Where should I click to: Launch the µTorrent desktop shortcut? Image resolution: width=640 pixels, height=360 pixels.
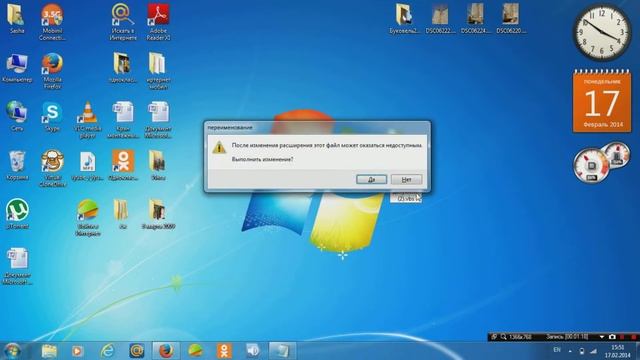(17, 214)
